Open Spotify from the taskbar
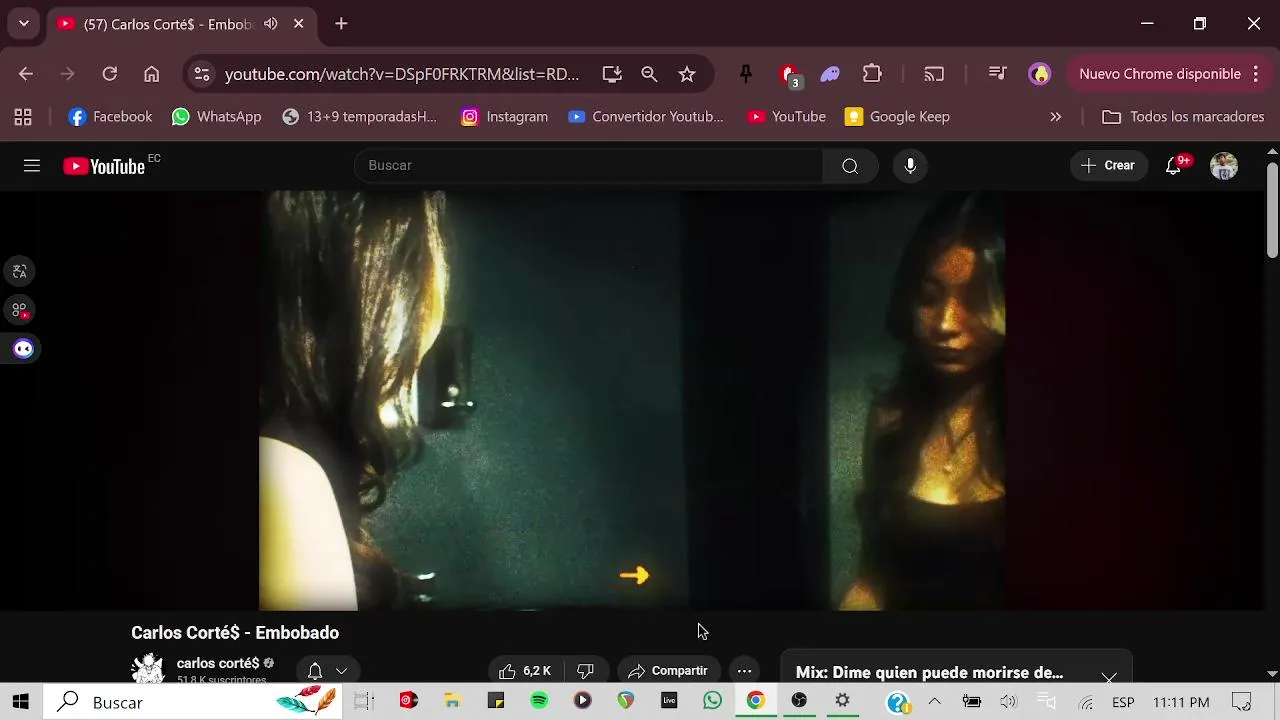This screenshot has height=720, width=1280. [539, 702]
